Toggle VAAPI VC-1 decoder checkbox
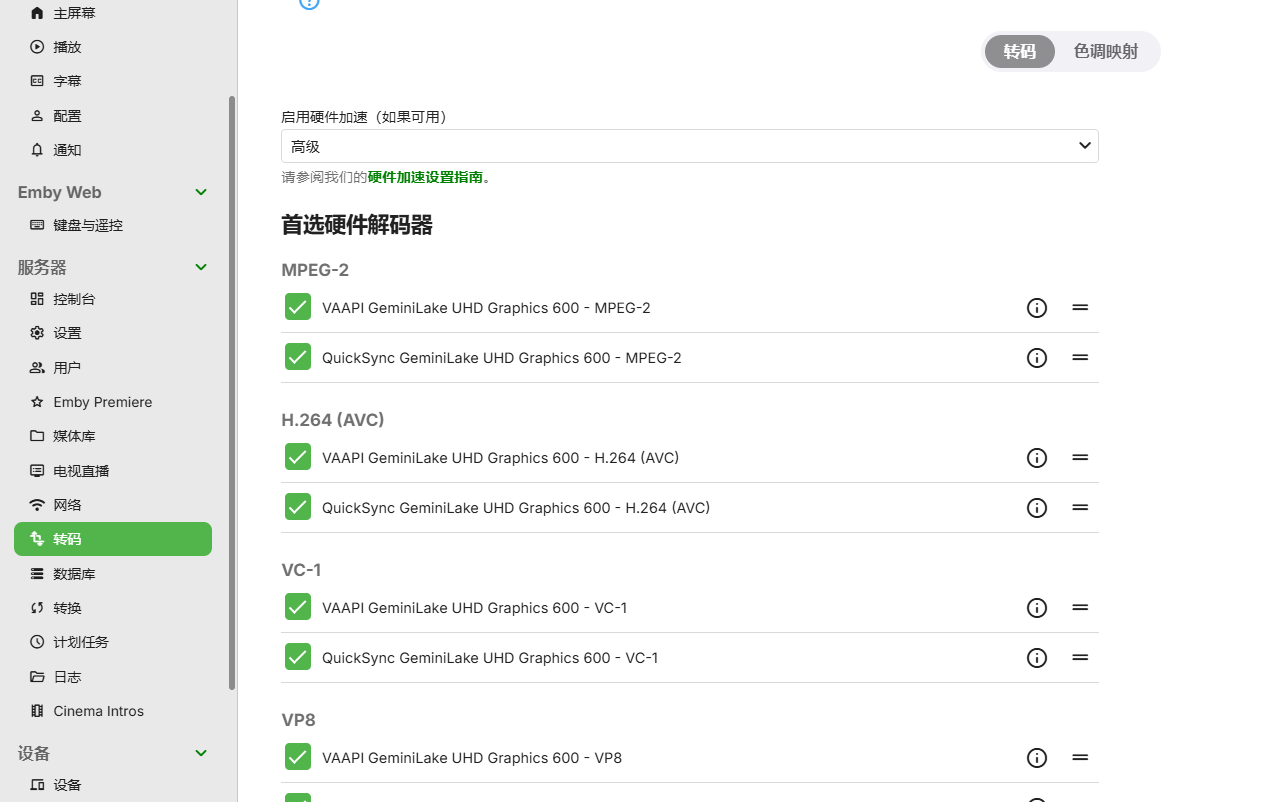Viewport: 1285px width, 802px height. 298,607
